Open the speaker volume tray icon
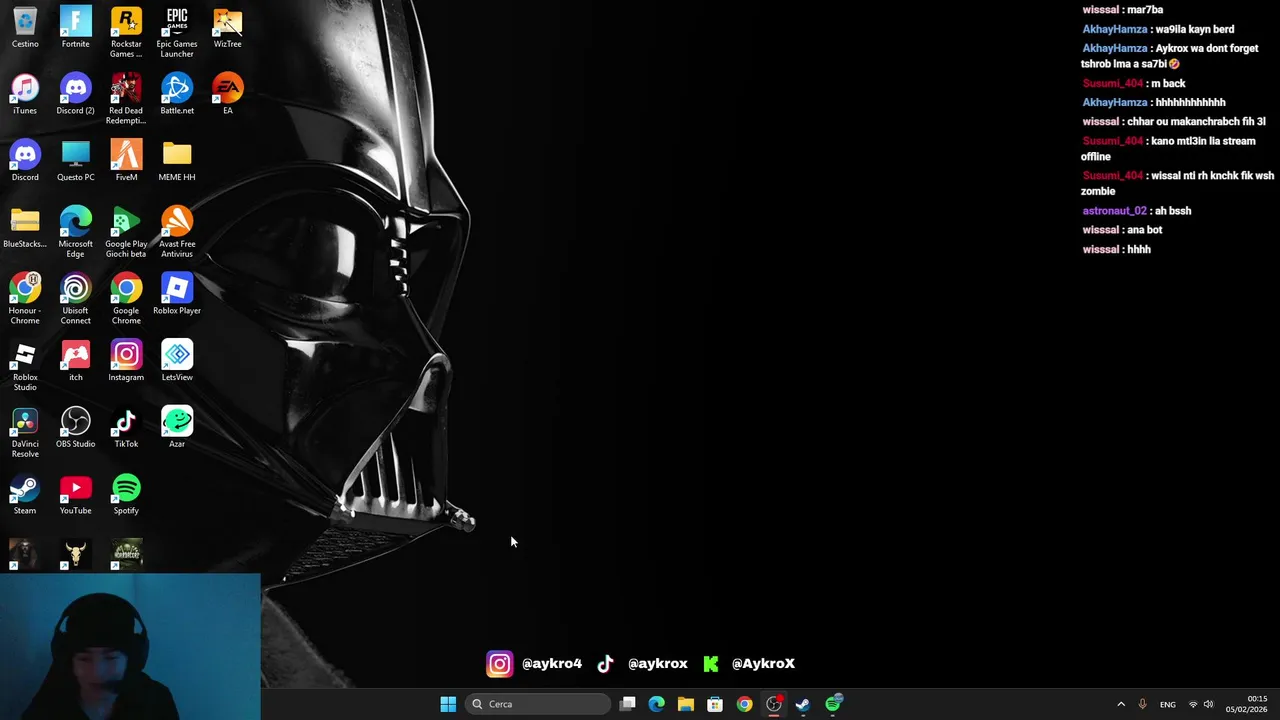Screen dimensions: 1280x720 point(1208,704)
